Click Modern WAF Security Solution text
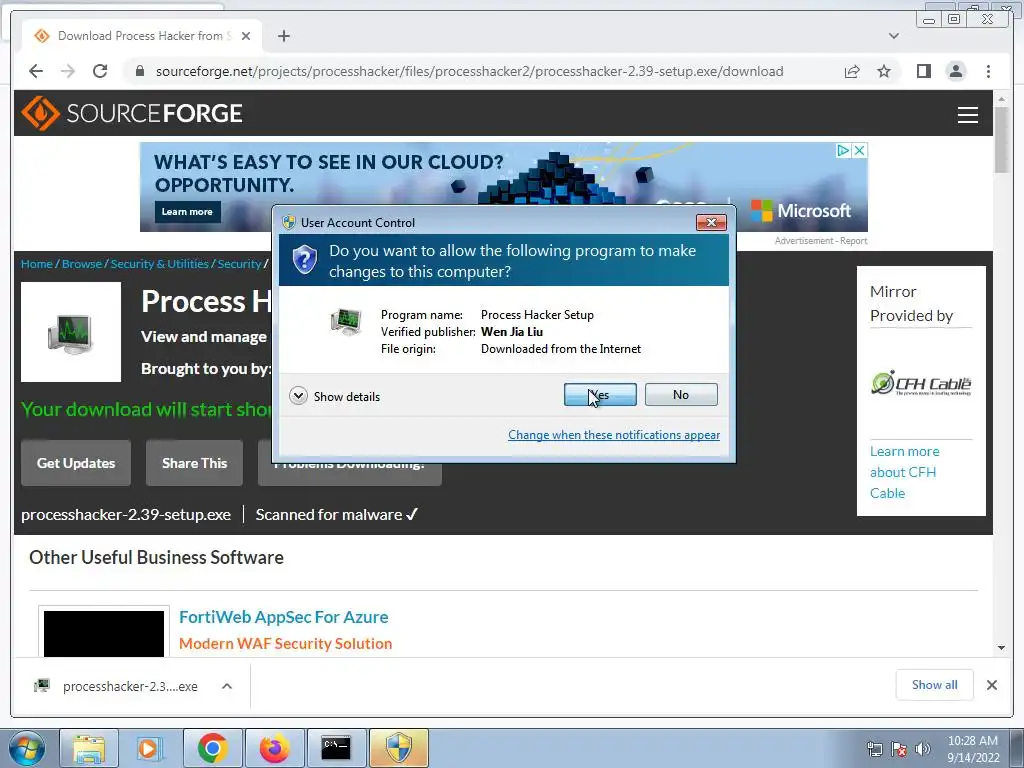 (x=285, y=643)
